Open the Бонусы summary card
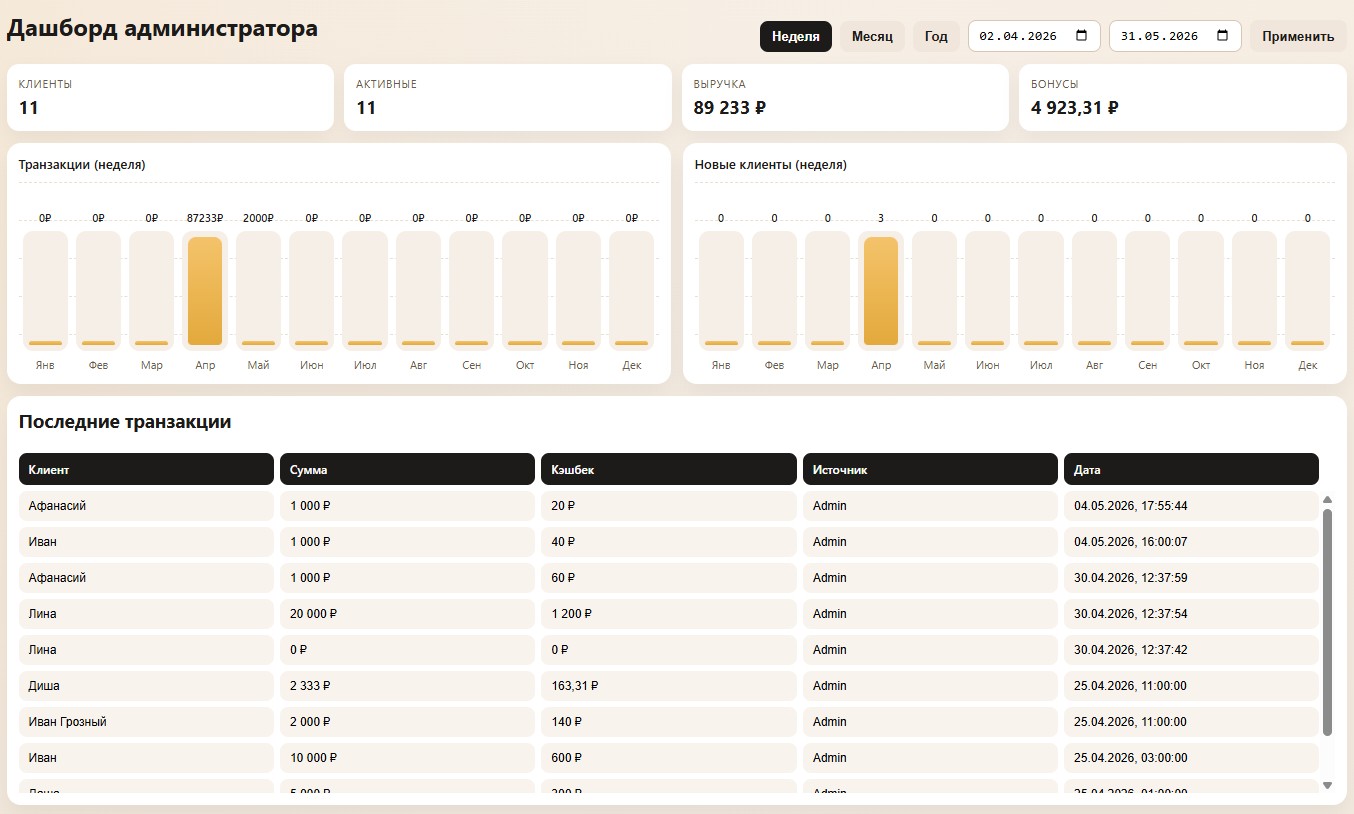The image size is (1354, 814). tap(1182, 98)
